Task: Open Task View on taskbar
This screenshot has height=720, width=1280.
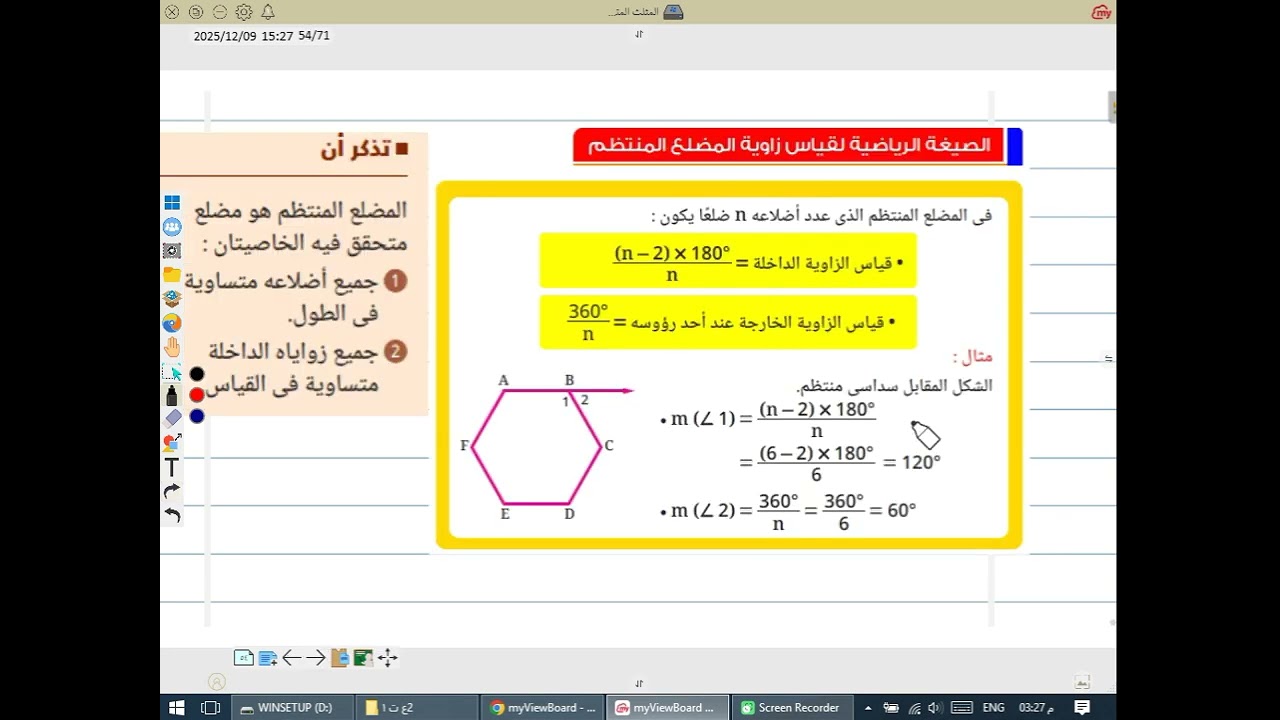Action: click(x=210, y=707)
